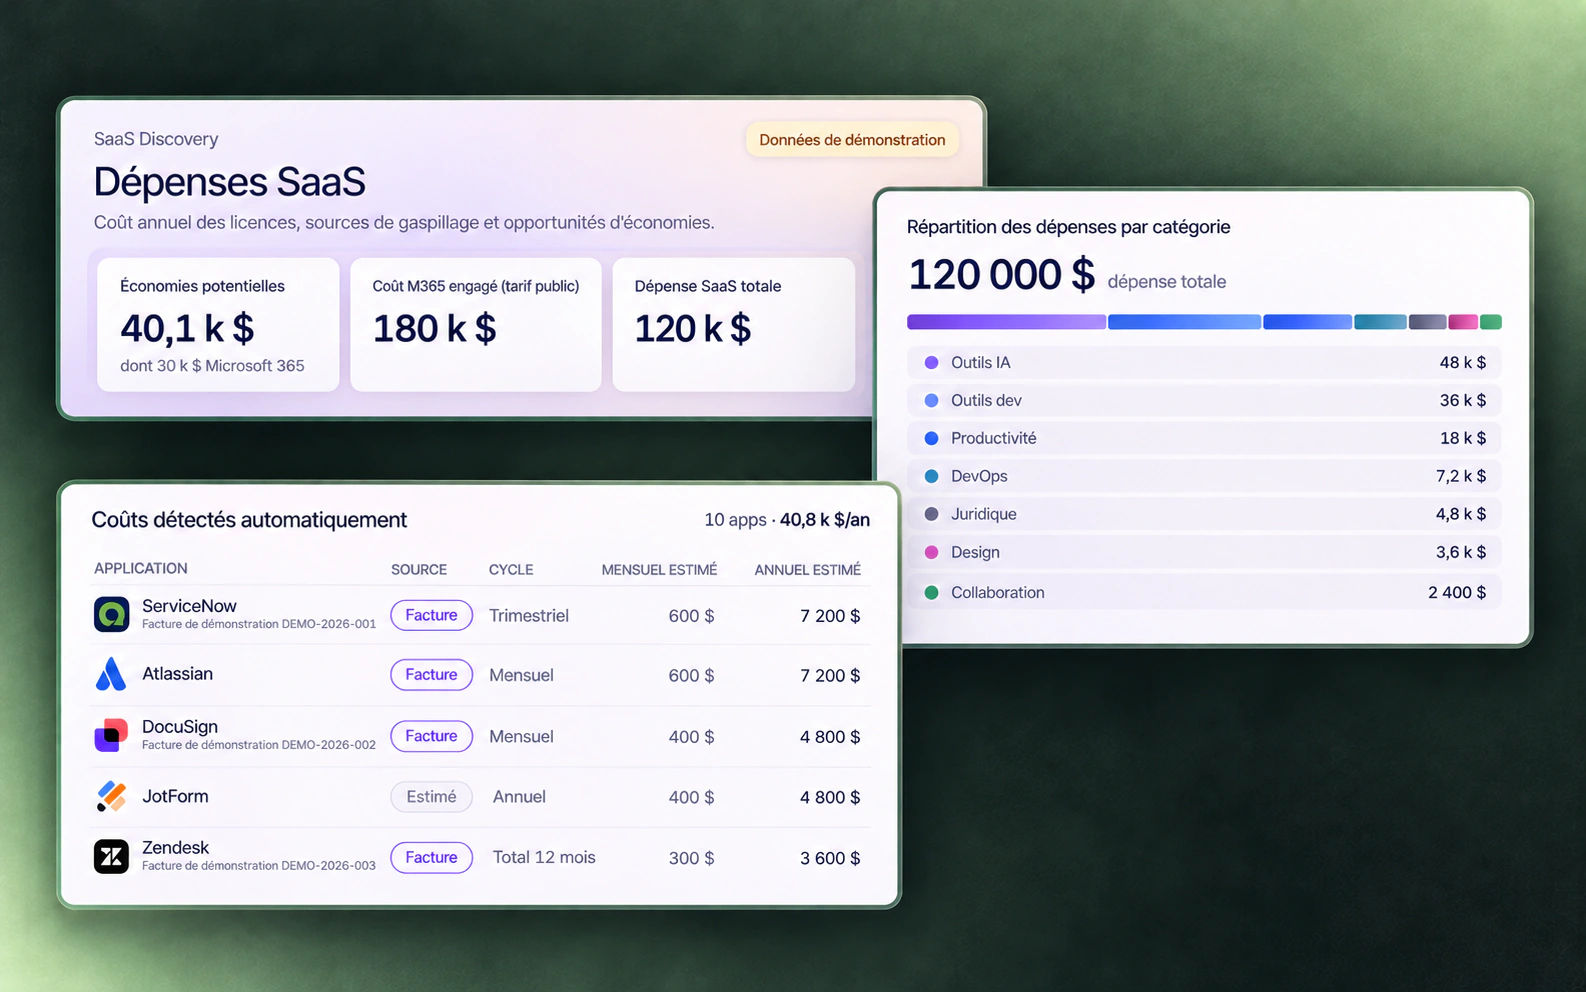Click invoice reference DEMO-2026-003 under Zendesk
Screen dimensions: 1586x992
329,866
